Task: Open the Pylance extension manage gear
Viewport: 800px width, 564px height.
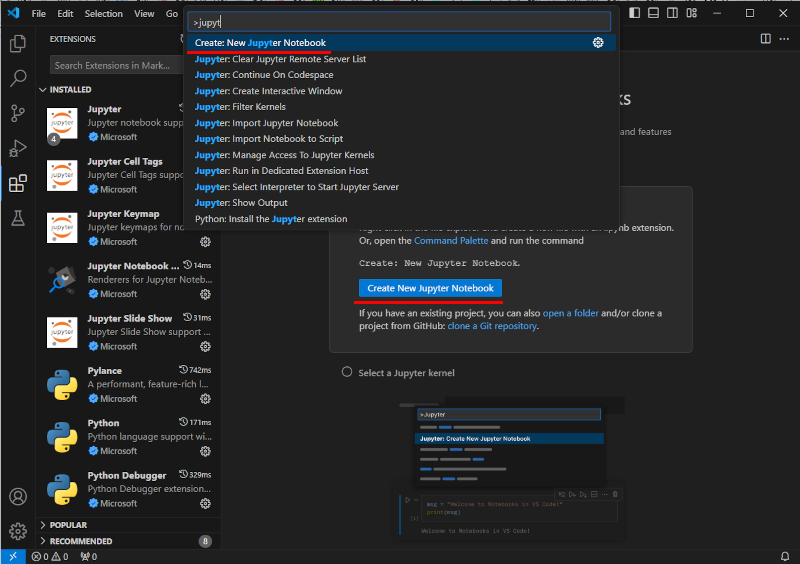Action: coord(205,399)
